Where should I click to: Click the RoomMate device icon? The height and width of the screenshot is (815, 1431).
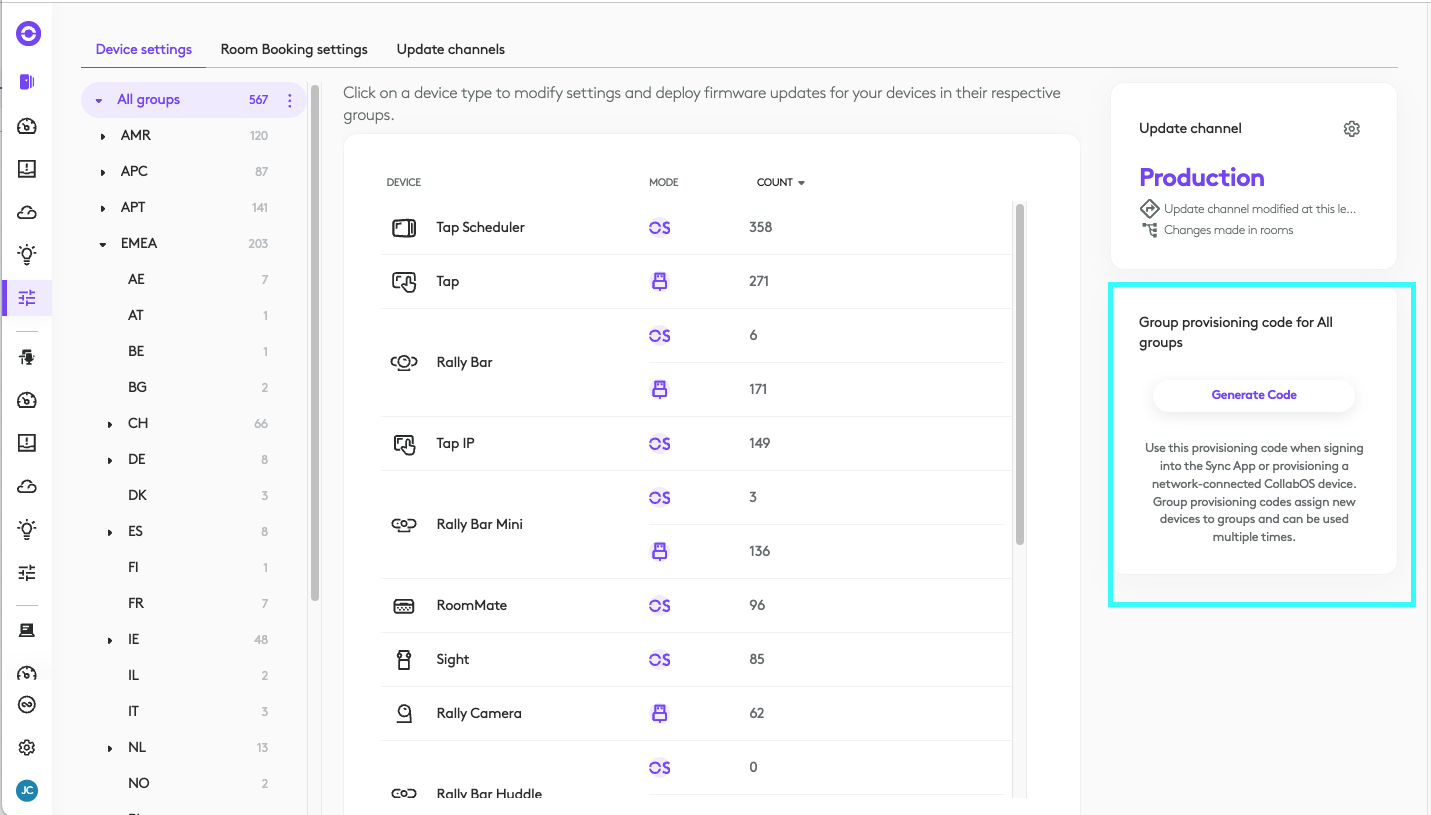(x=403, y=606)
